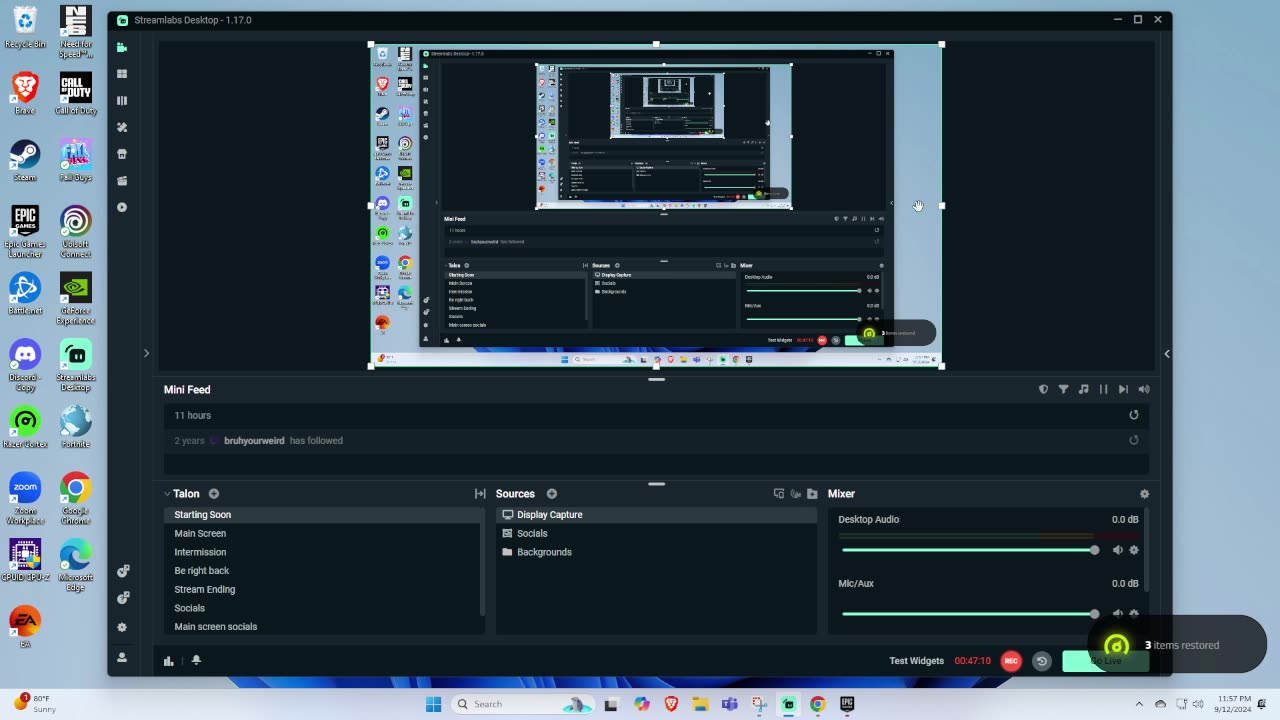Open the columns layout icon in sidebar
This screenshot has width=1280, height=720.
(x=122, y=101)
